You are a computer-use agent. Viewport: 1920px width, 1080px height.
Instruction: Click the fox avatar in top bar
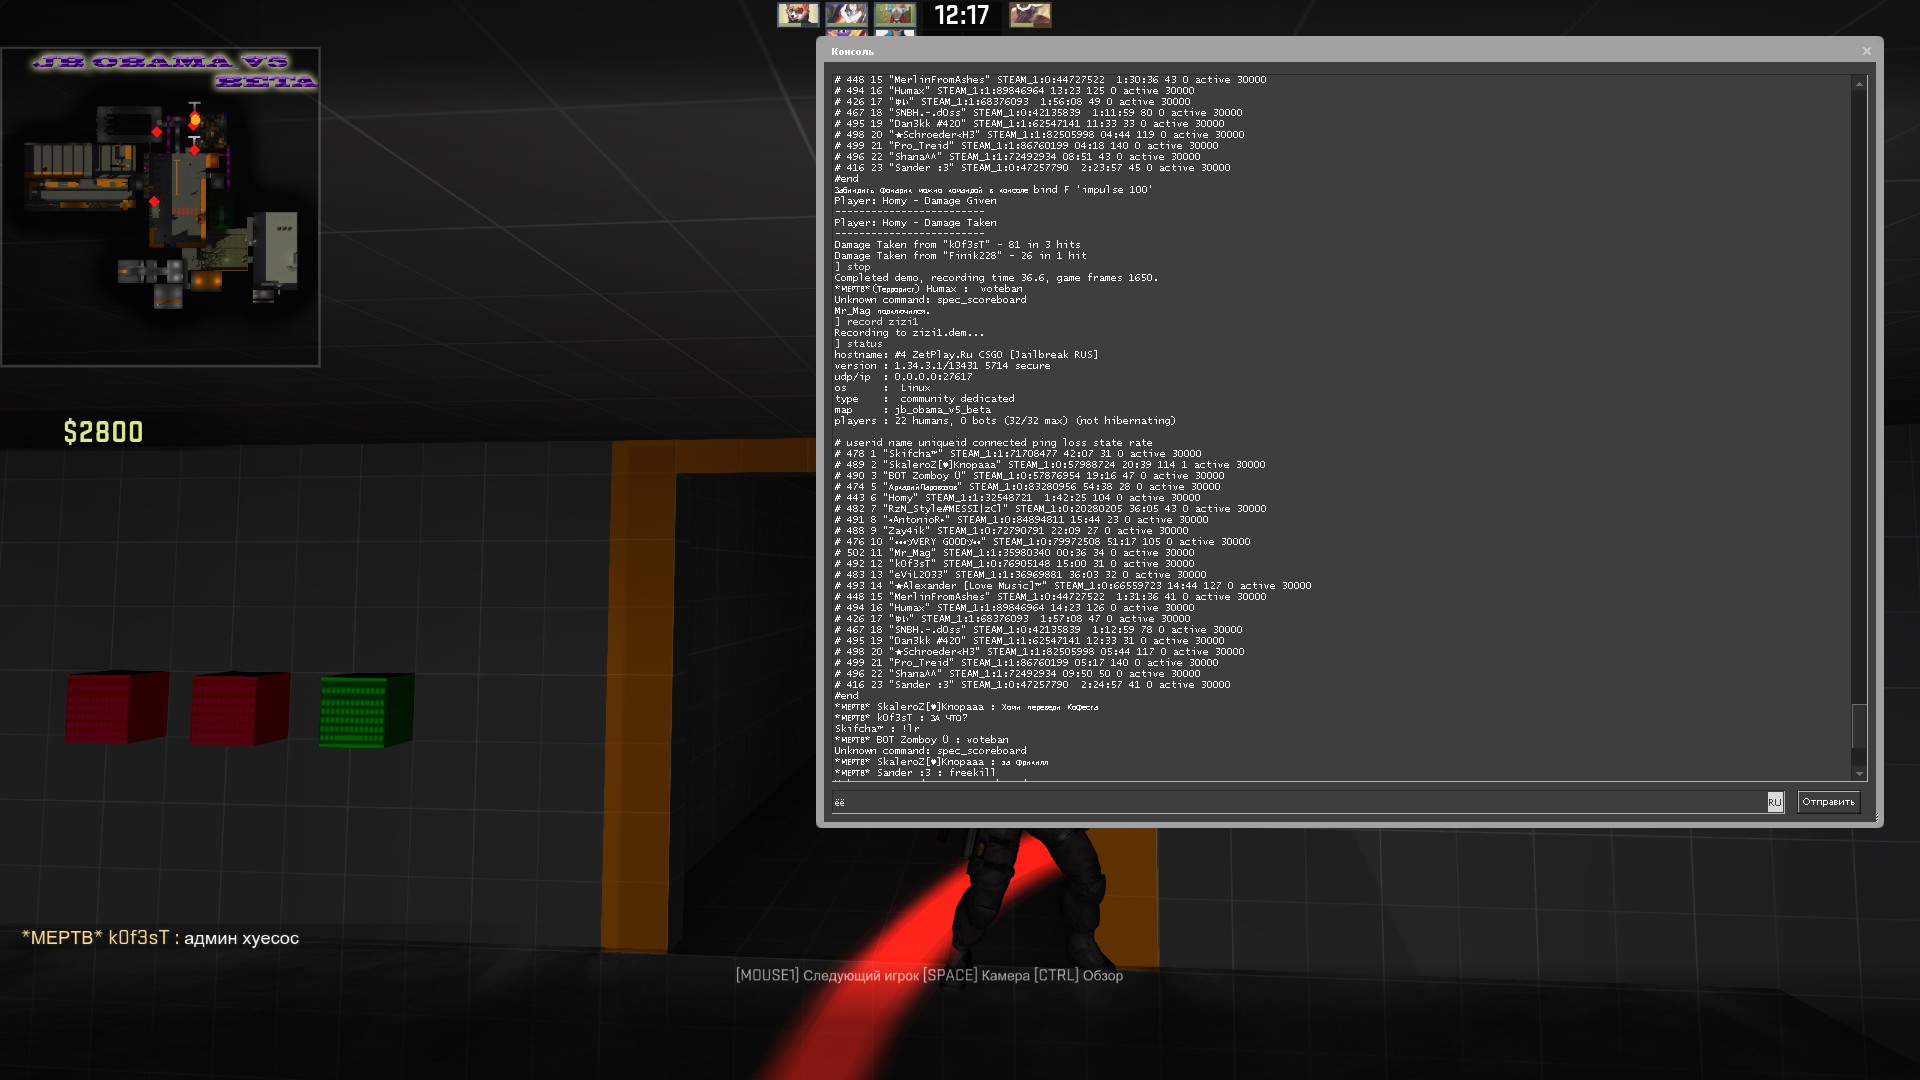point(797,15)
